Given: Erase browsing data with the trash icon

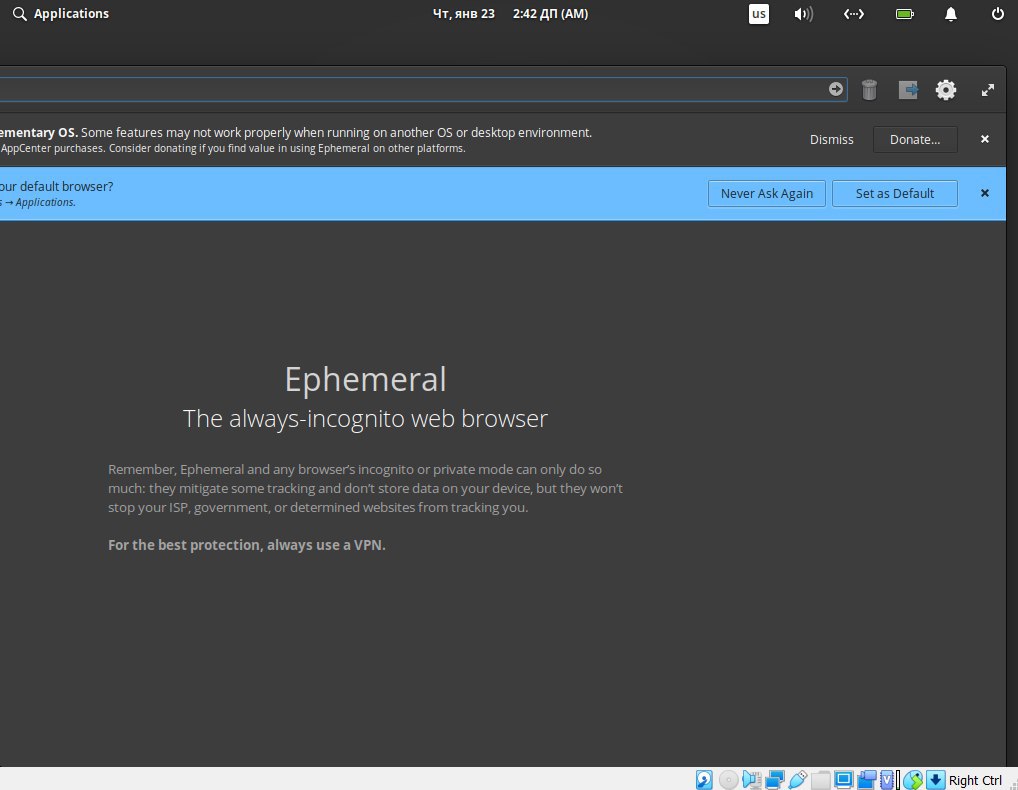Looking at the screenshot, I should (x=869, y=90).
